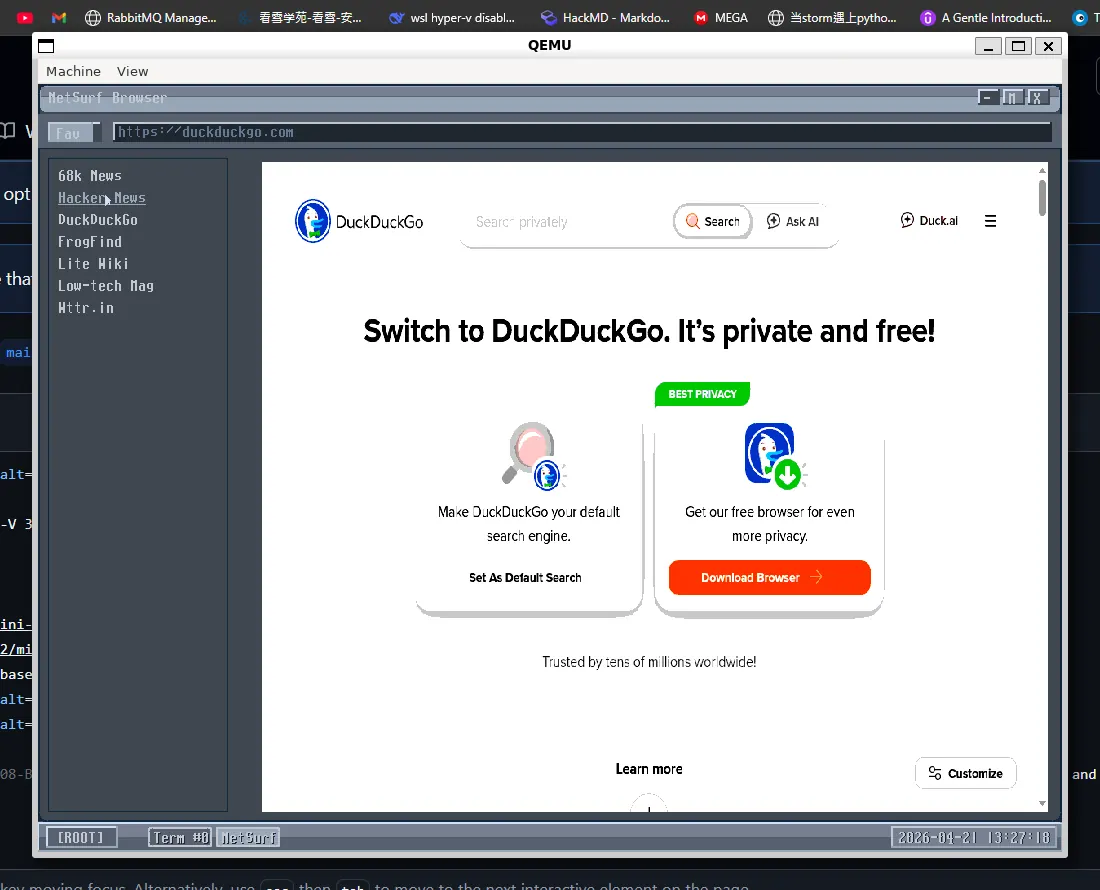Open Low-tech Mag favorite
This screenshot has width=1100, height=890.
(x=106, y=285)
